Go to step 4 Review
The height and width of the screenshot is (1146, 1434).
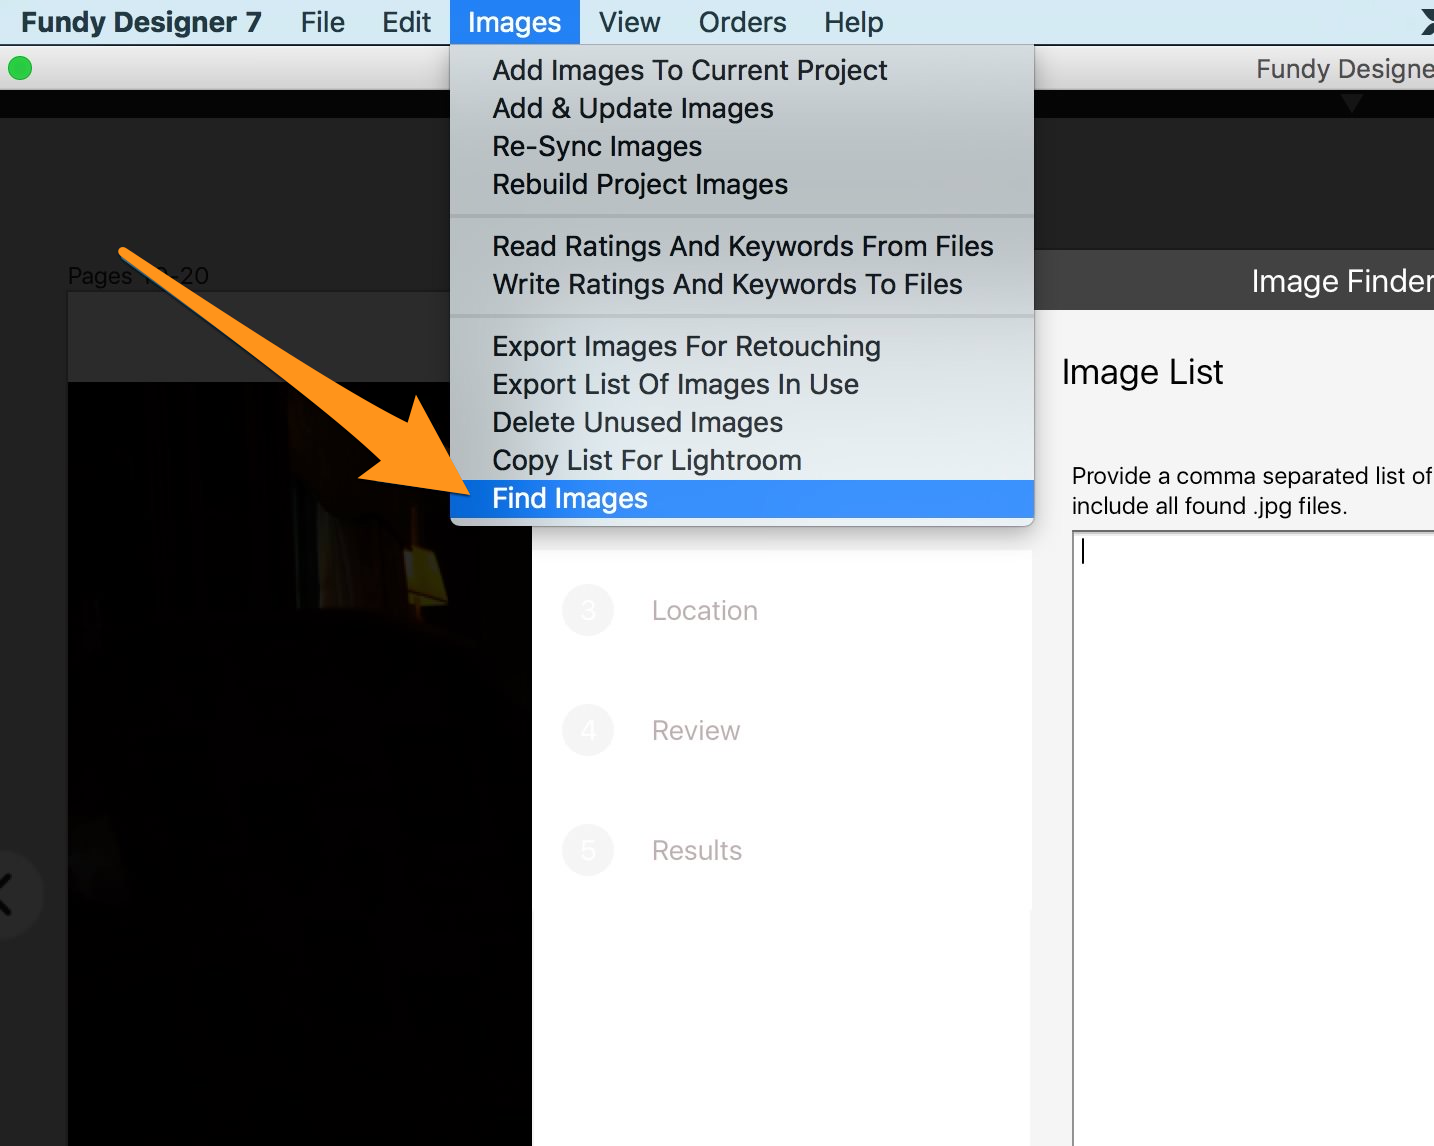point(695,730)
